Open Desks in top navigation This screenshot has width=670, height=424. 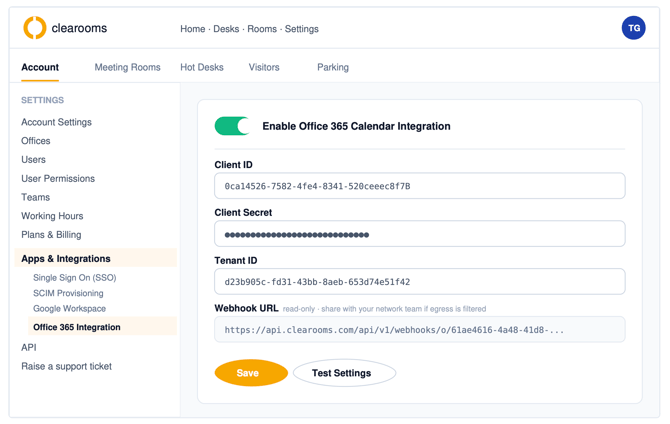pyautogui.click(x=226, y=29)
